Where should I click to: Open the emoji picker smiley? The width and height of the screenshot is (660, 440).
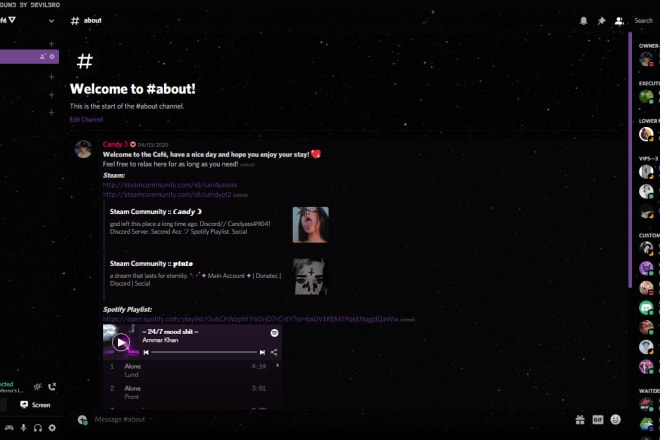615,419
